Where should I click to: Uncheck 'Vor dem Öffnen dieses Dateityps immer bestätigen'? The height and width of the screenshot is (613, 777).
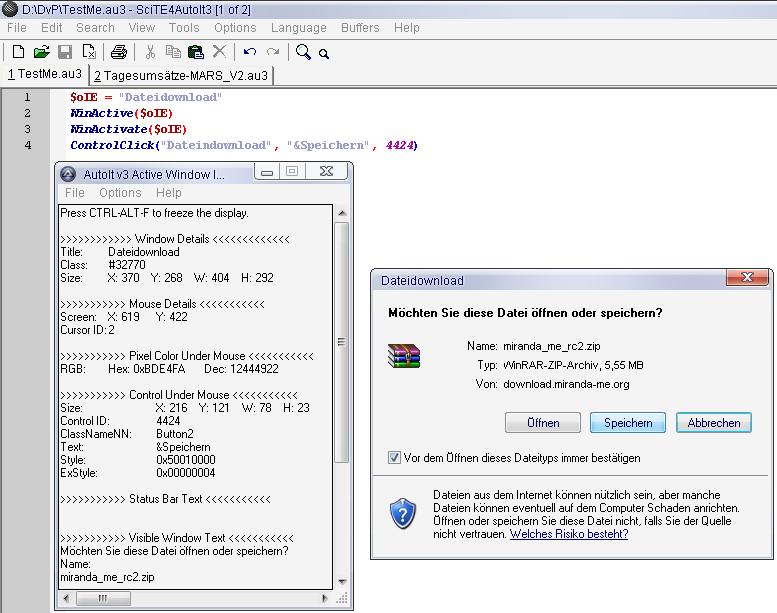[394, 458]
